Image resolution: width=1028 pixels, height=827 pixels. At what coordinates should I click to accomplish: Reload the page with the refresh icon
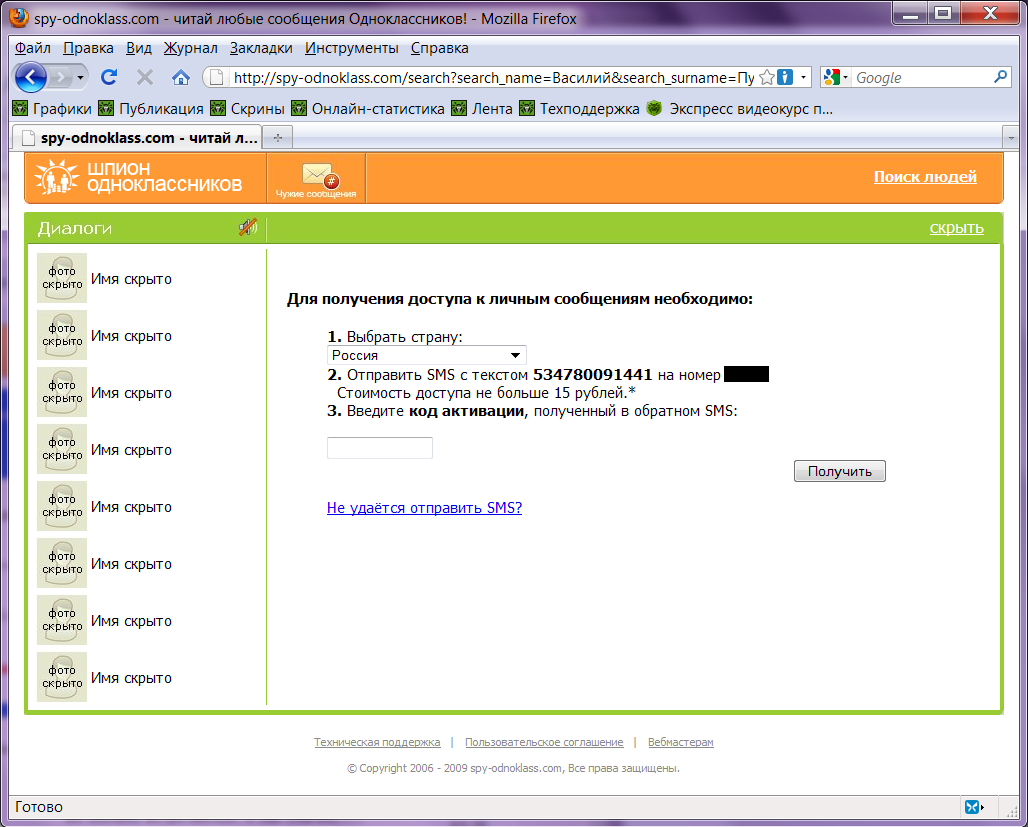[109, 77]
